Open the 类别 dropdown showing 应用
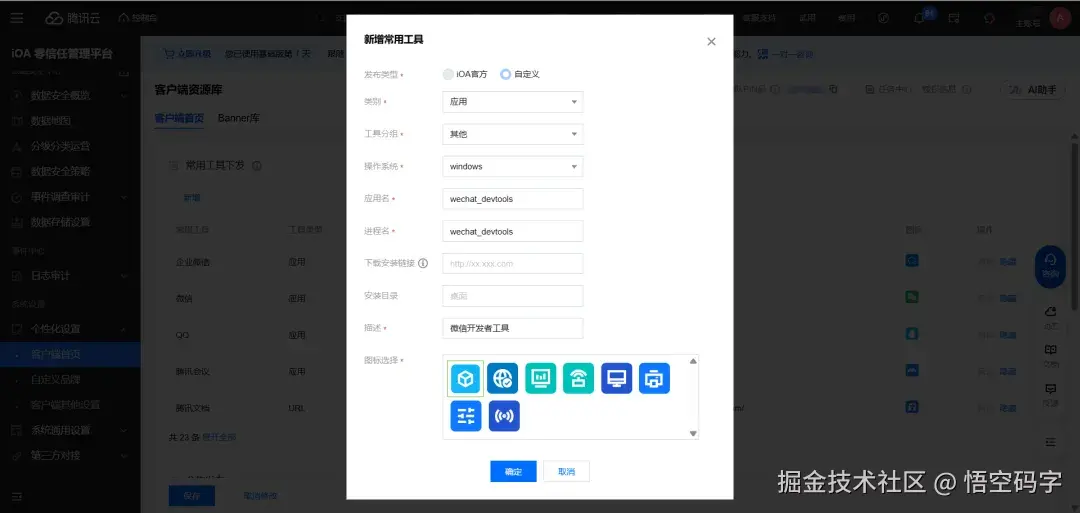 pos(513,102)
